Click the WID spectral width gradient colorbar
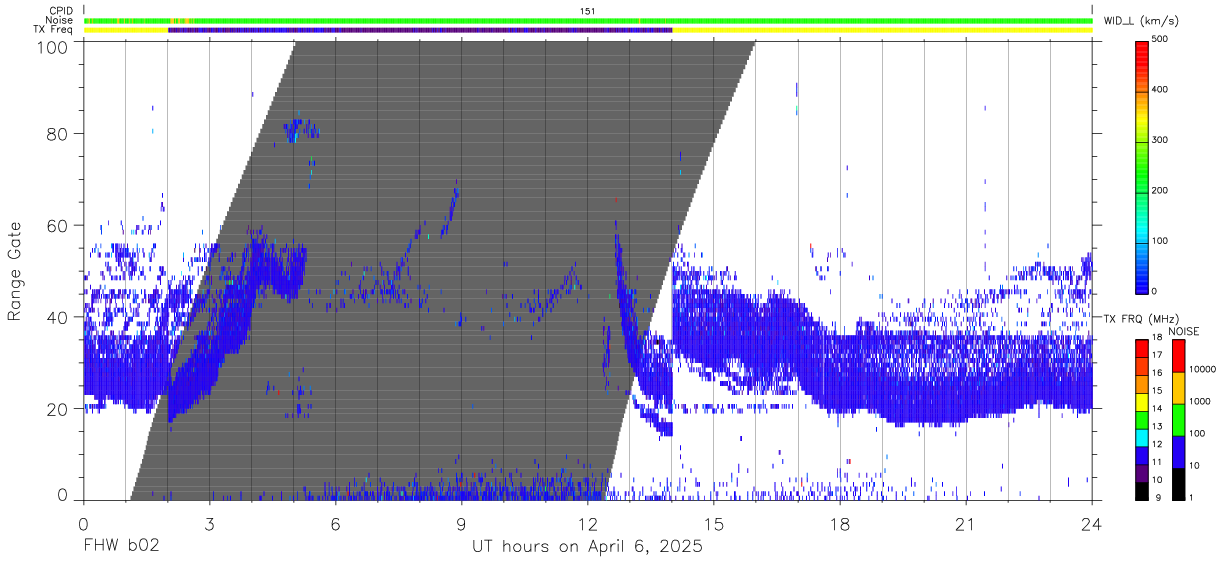The image size is (1228, 567). [x=1142, y=167]
